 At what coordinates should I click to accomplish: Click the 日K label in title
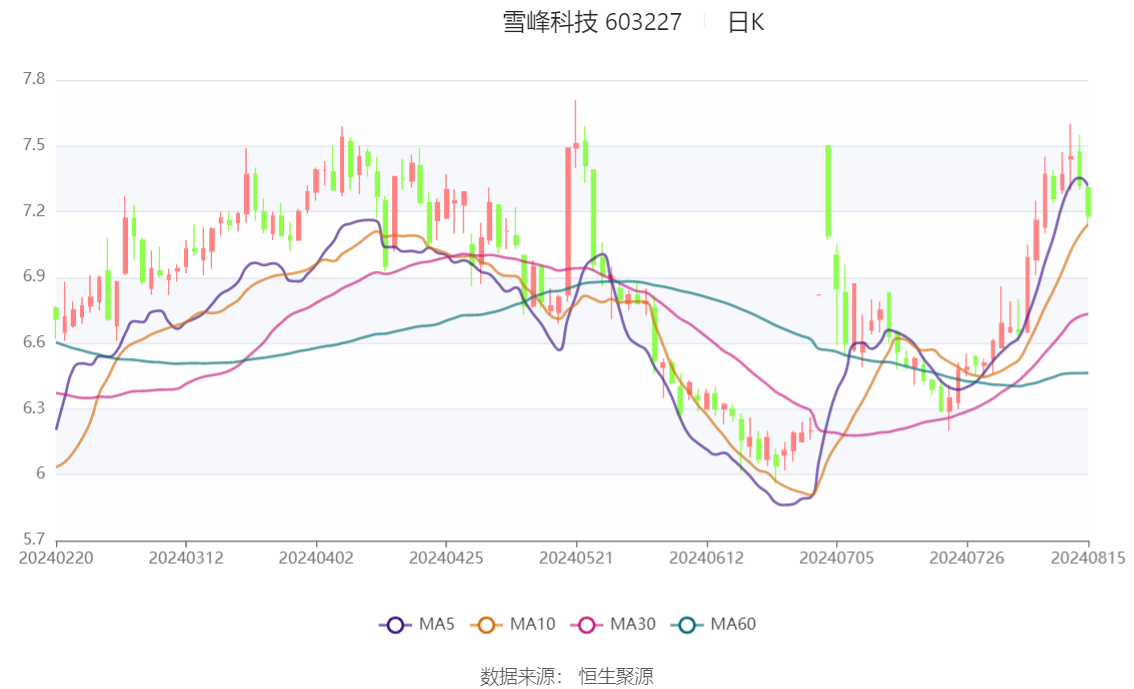[746, 22]
